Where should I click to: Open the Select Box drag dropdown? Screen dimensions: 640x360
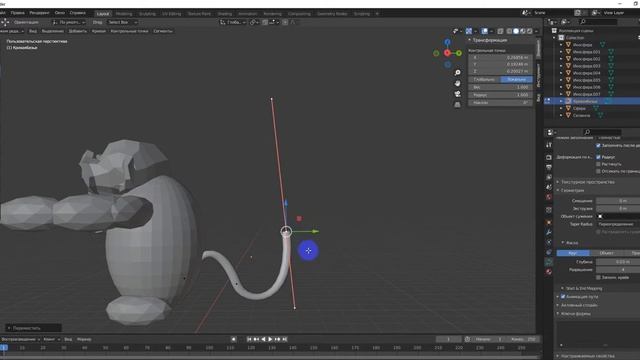(x=121, y=22)
